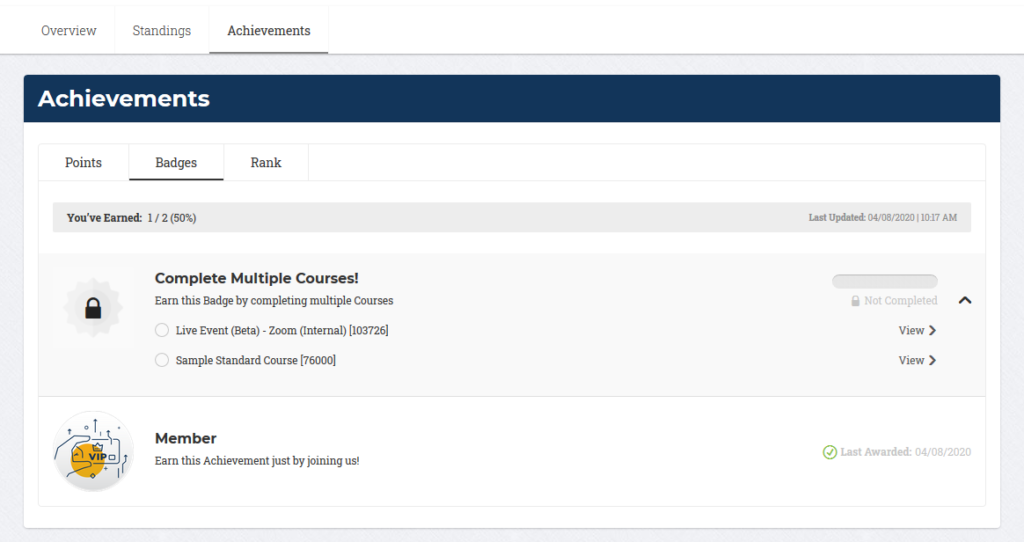Click the Sample Standard Course status circle

(162, 360)
